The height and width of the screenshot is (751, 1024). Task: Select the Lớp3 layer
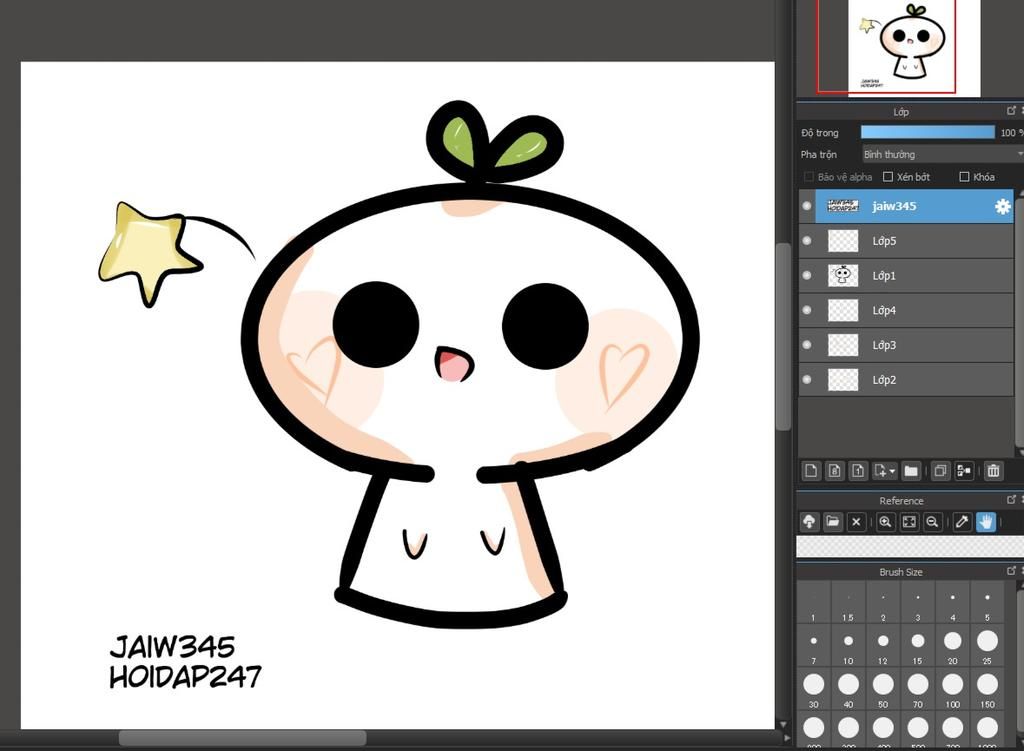coord(906,345)
